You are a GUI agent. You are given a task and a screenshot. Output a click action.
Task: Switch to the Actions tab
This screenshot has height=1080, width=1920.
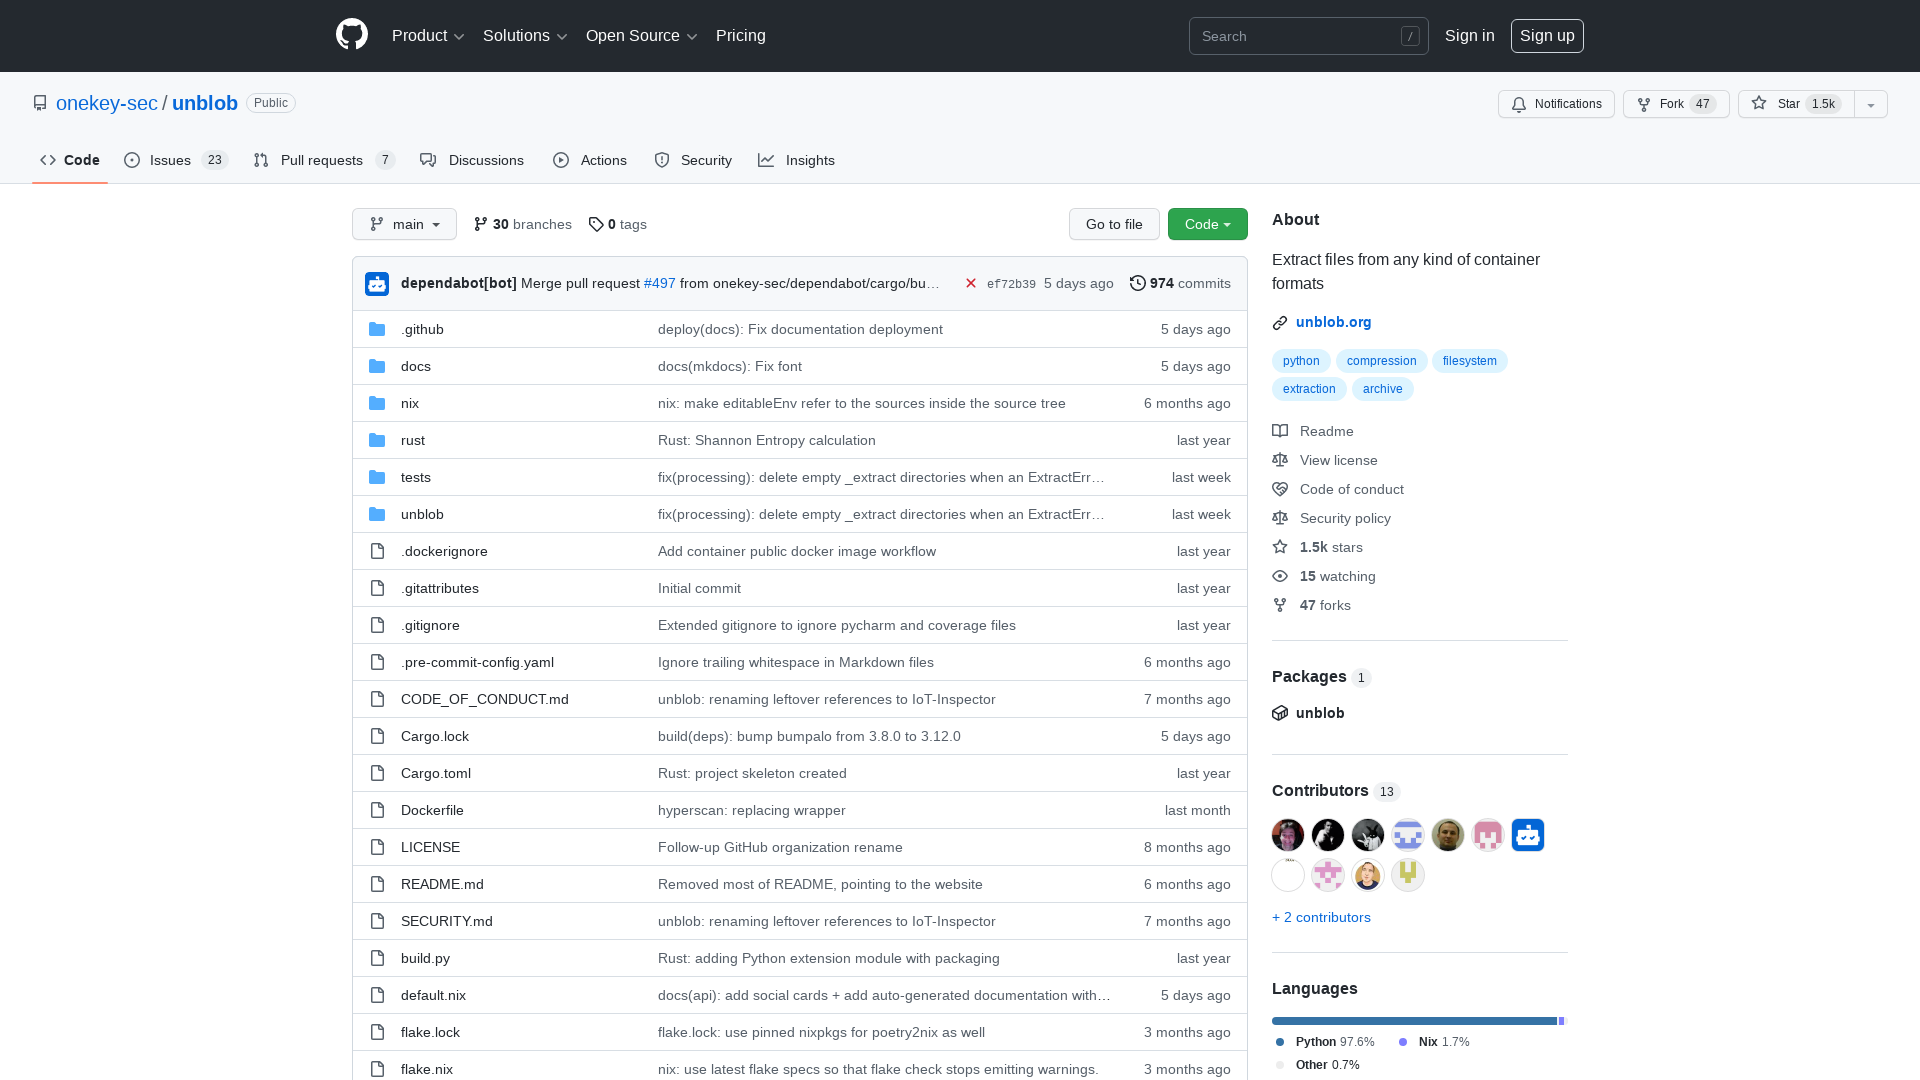590,160
